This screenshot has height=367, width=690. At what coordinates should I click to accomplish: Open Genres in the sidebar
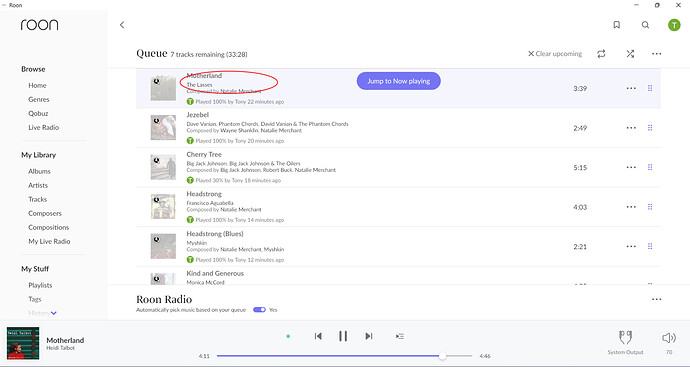tap(39, 99)
